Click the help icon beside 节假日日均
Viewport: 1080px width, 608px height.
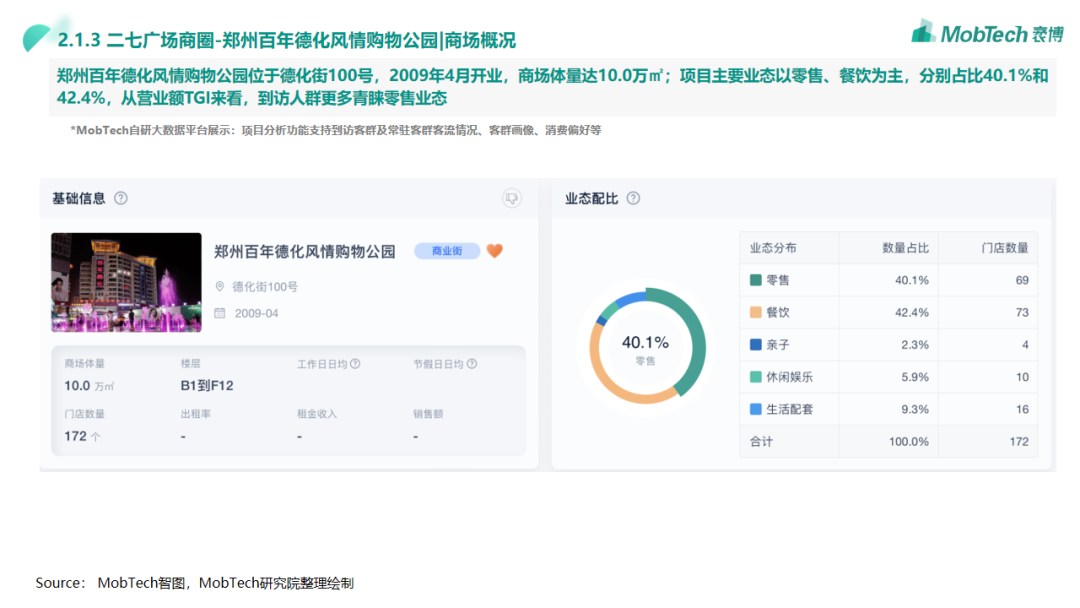[471, 364]
